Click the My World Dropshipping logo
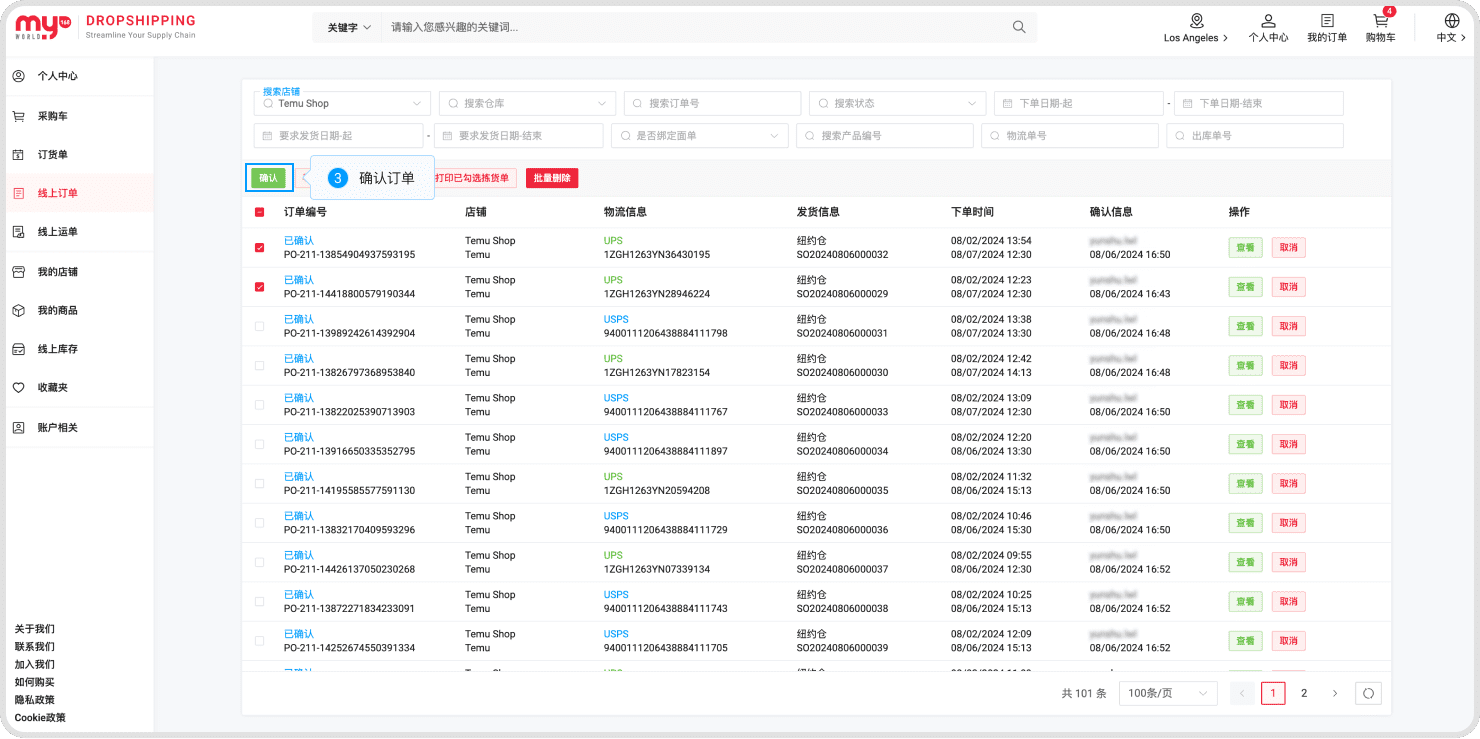This screenshot has height=739, width=1480. (105, 27)
